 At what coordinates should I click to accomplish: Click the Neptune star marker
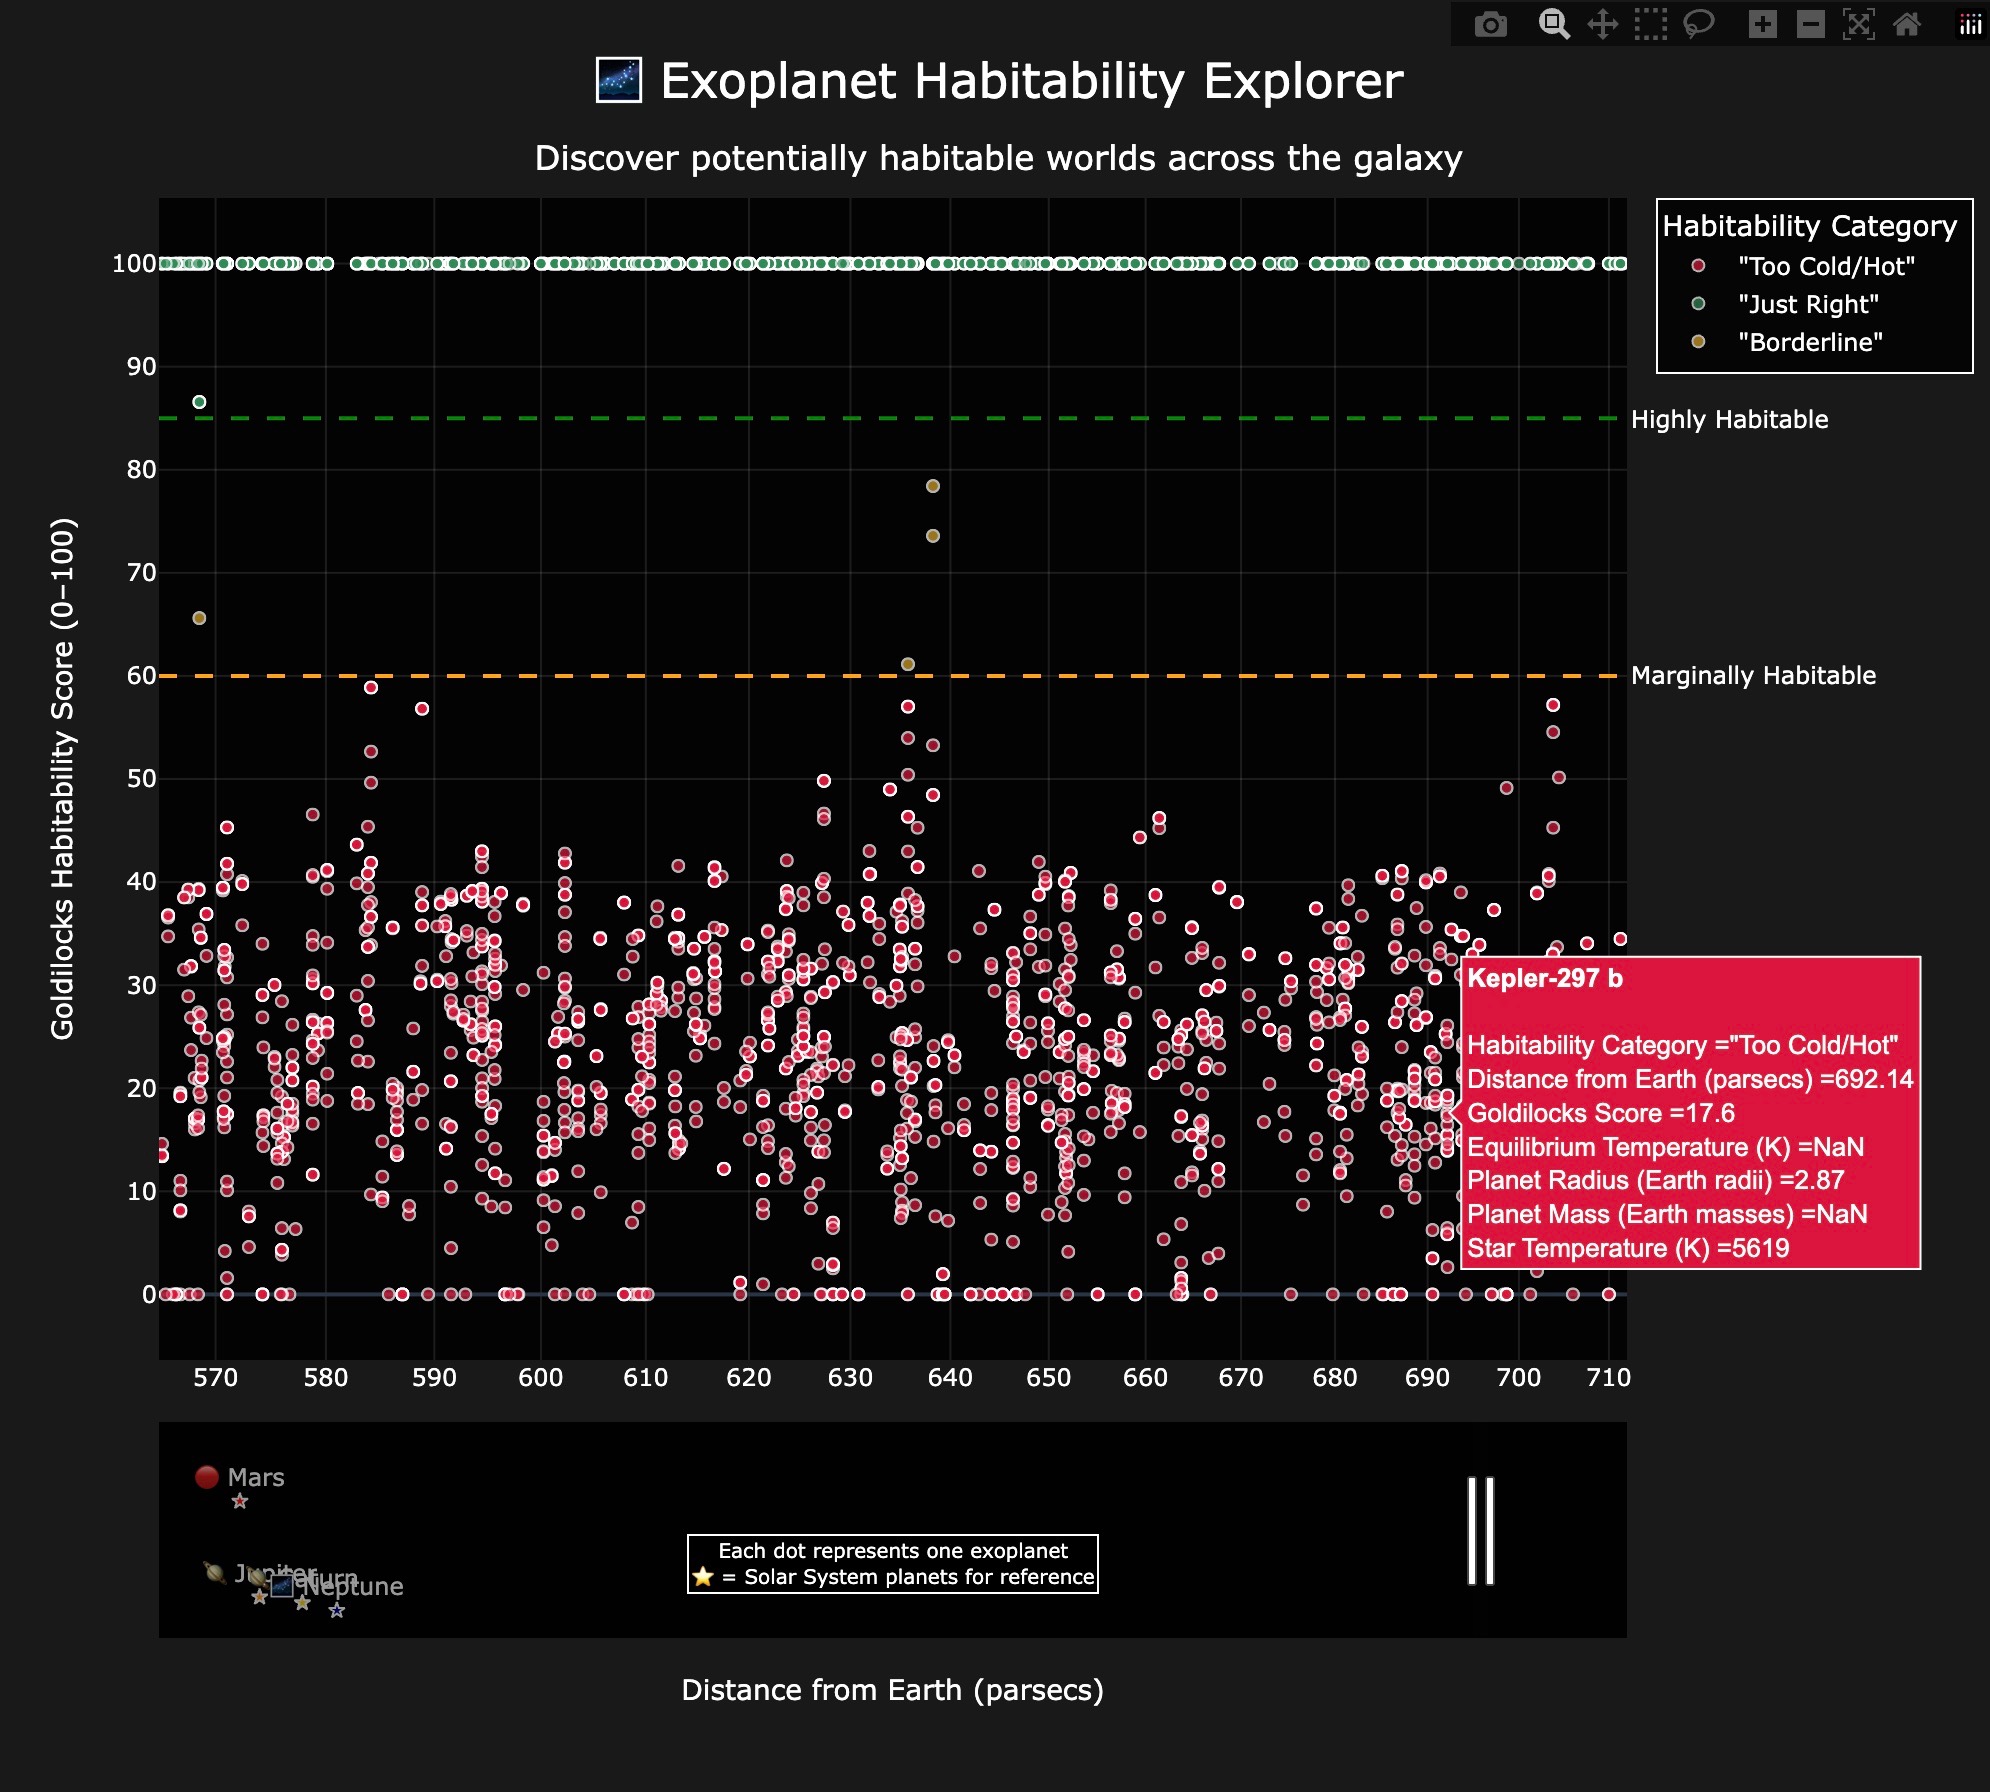337,1610
